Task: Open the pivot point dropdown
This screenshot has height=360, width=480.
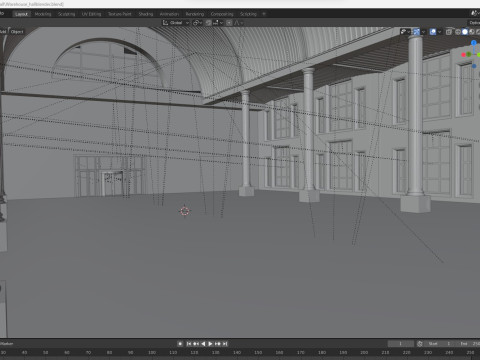Action: tap(197, 23)
